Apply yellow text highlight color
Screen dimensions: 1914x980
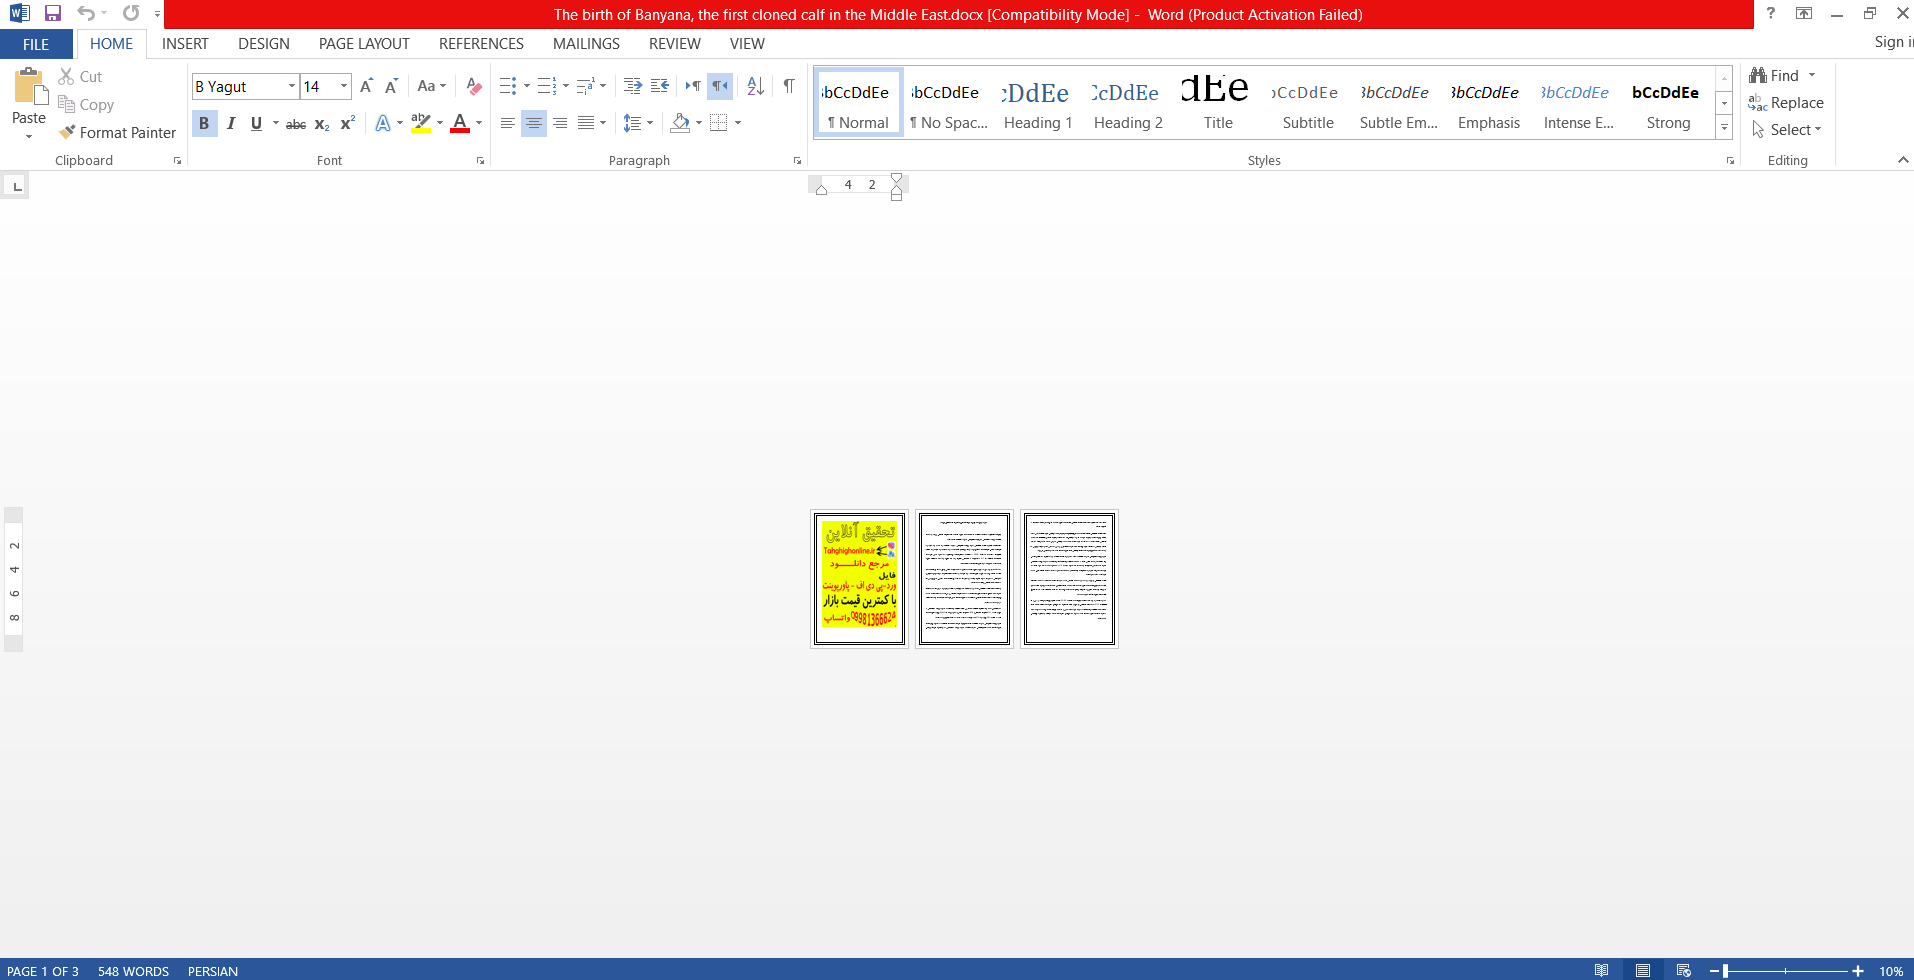click(421, 123)
